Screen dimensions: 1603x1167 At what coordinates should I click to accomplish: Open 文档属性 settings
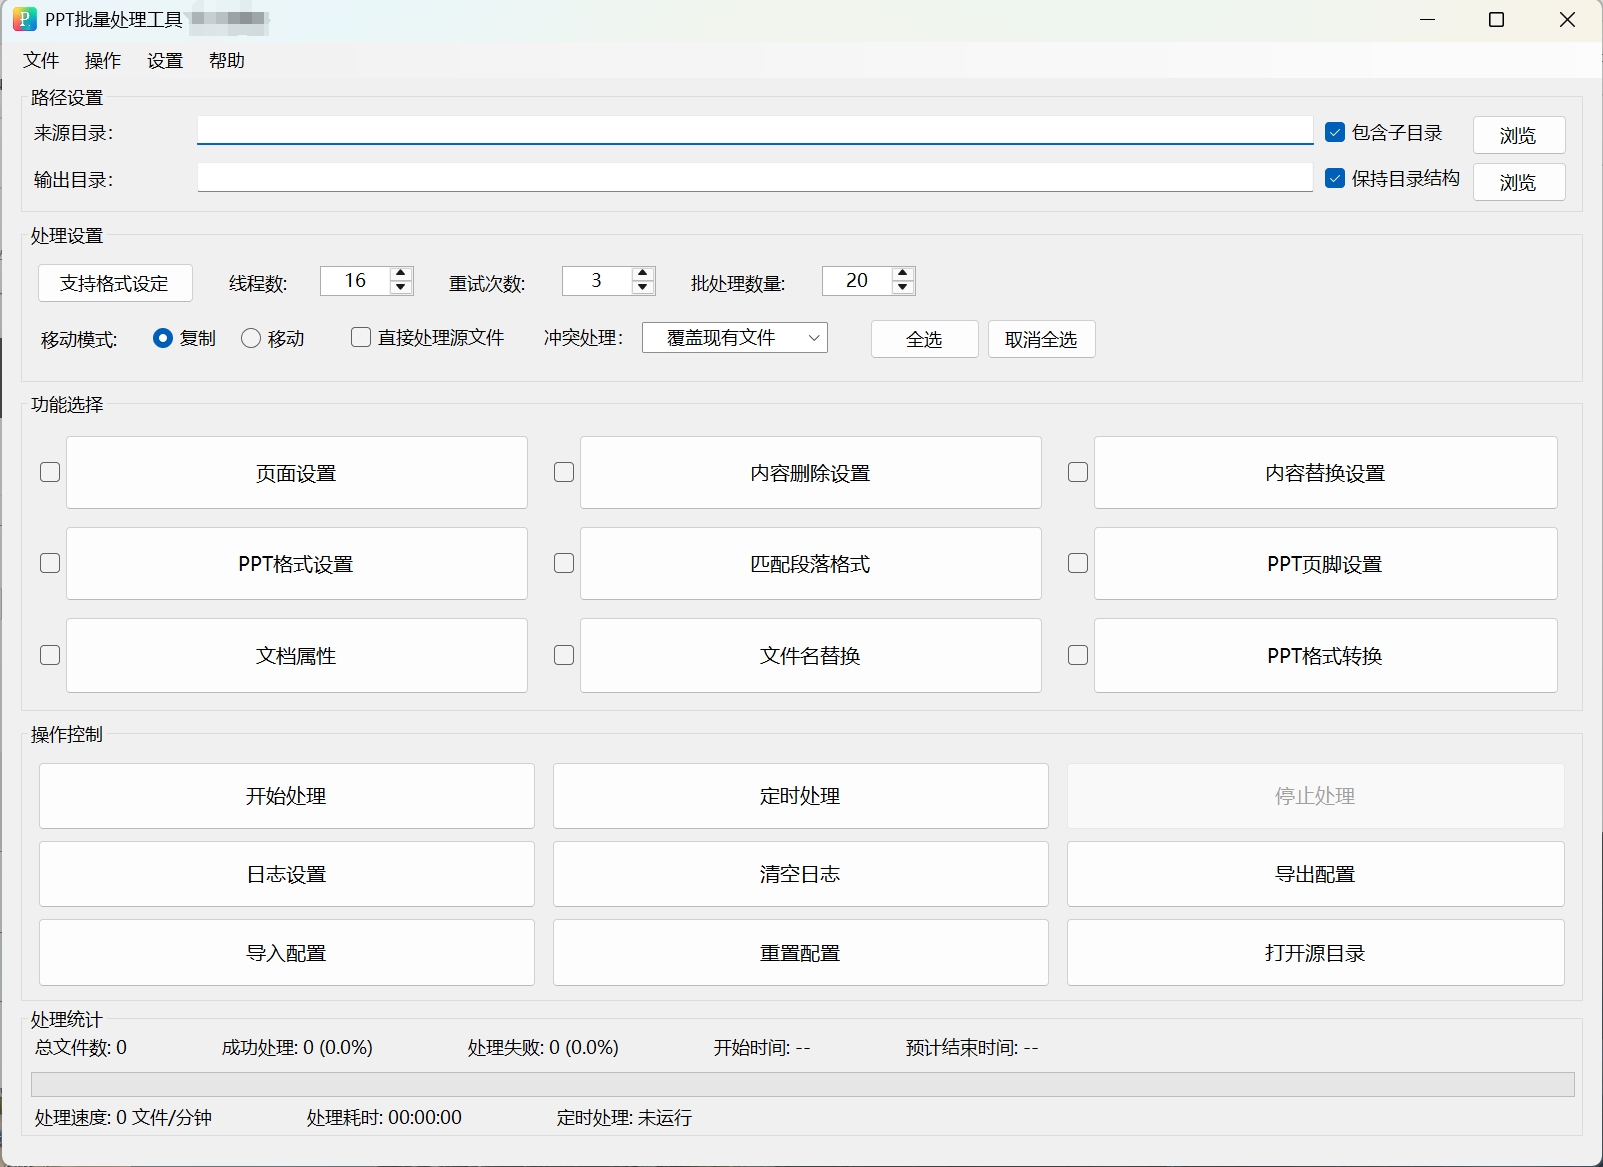click(x=297, y=655)
